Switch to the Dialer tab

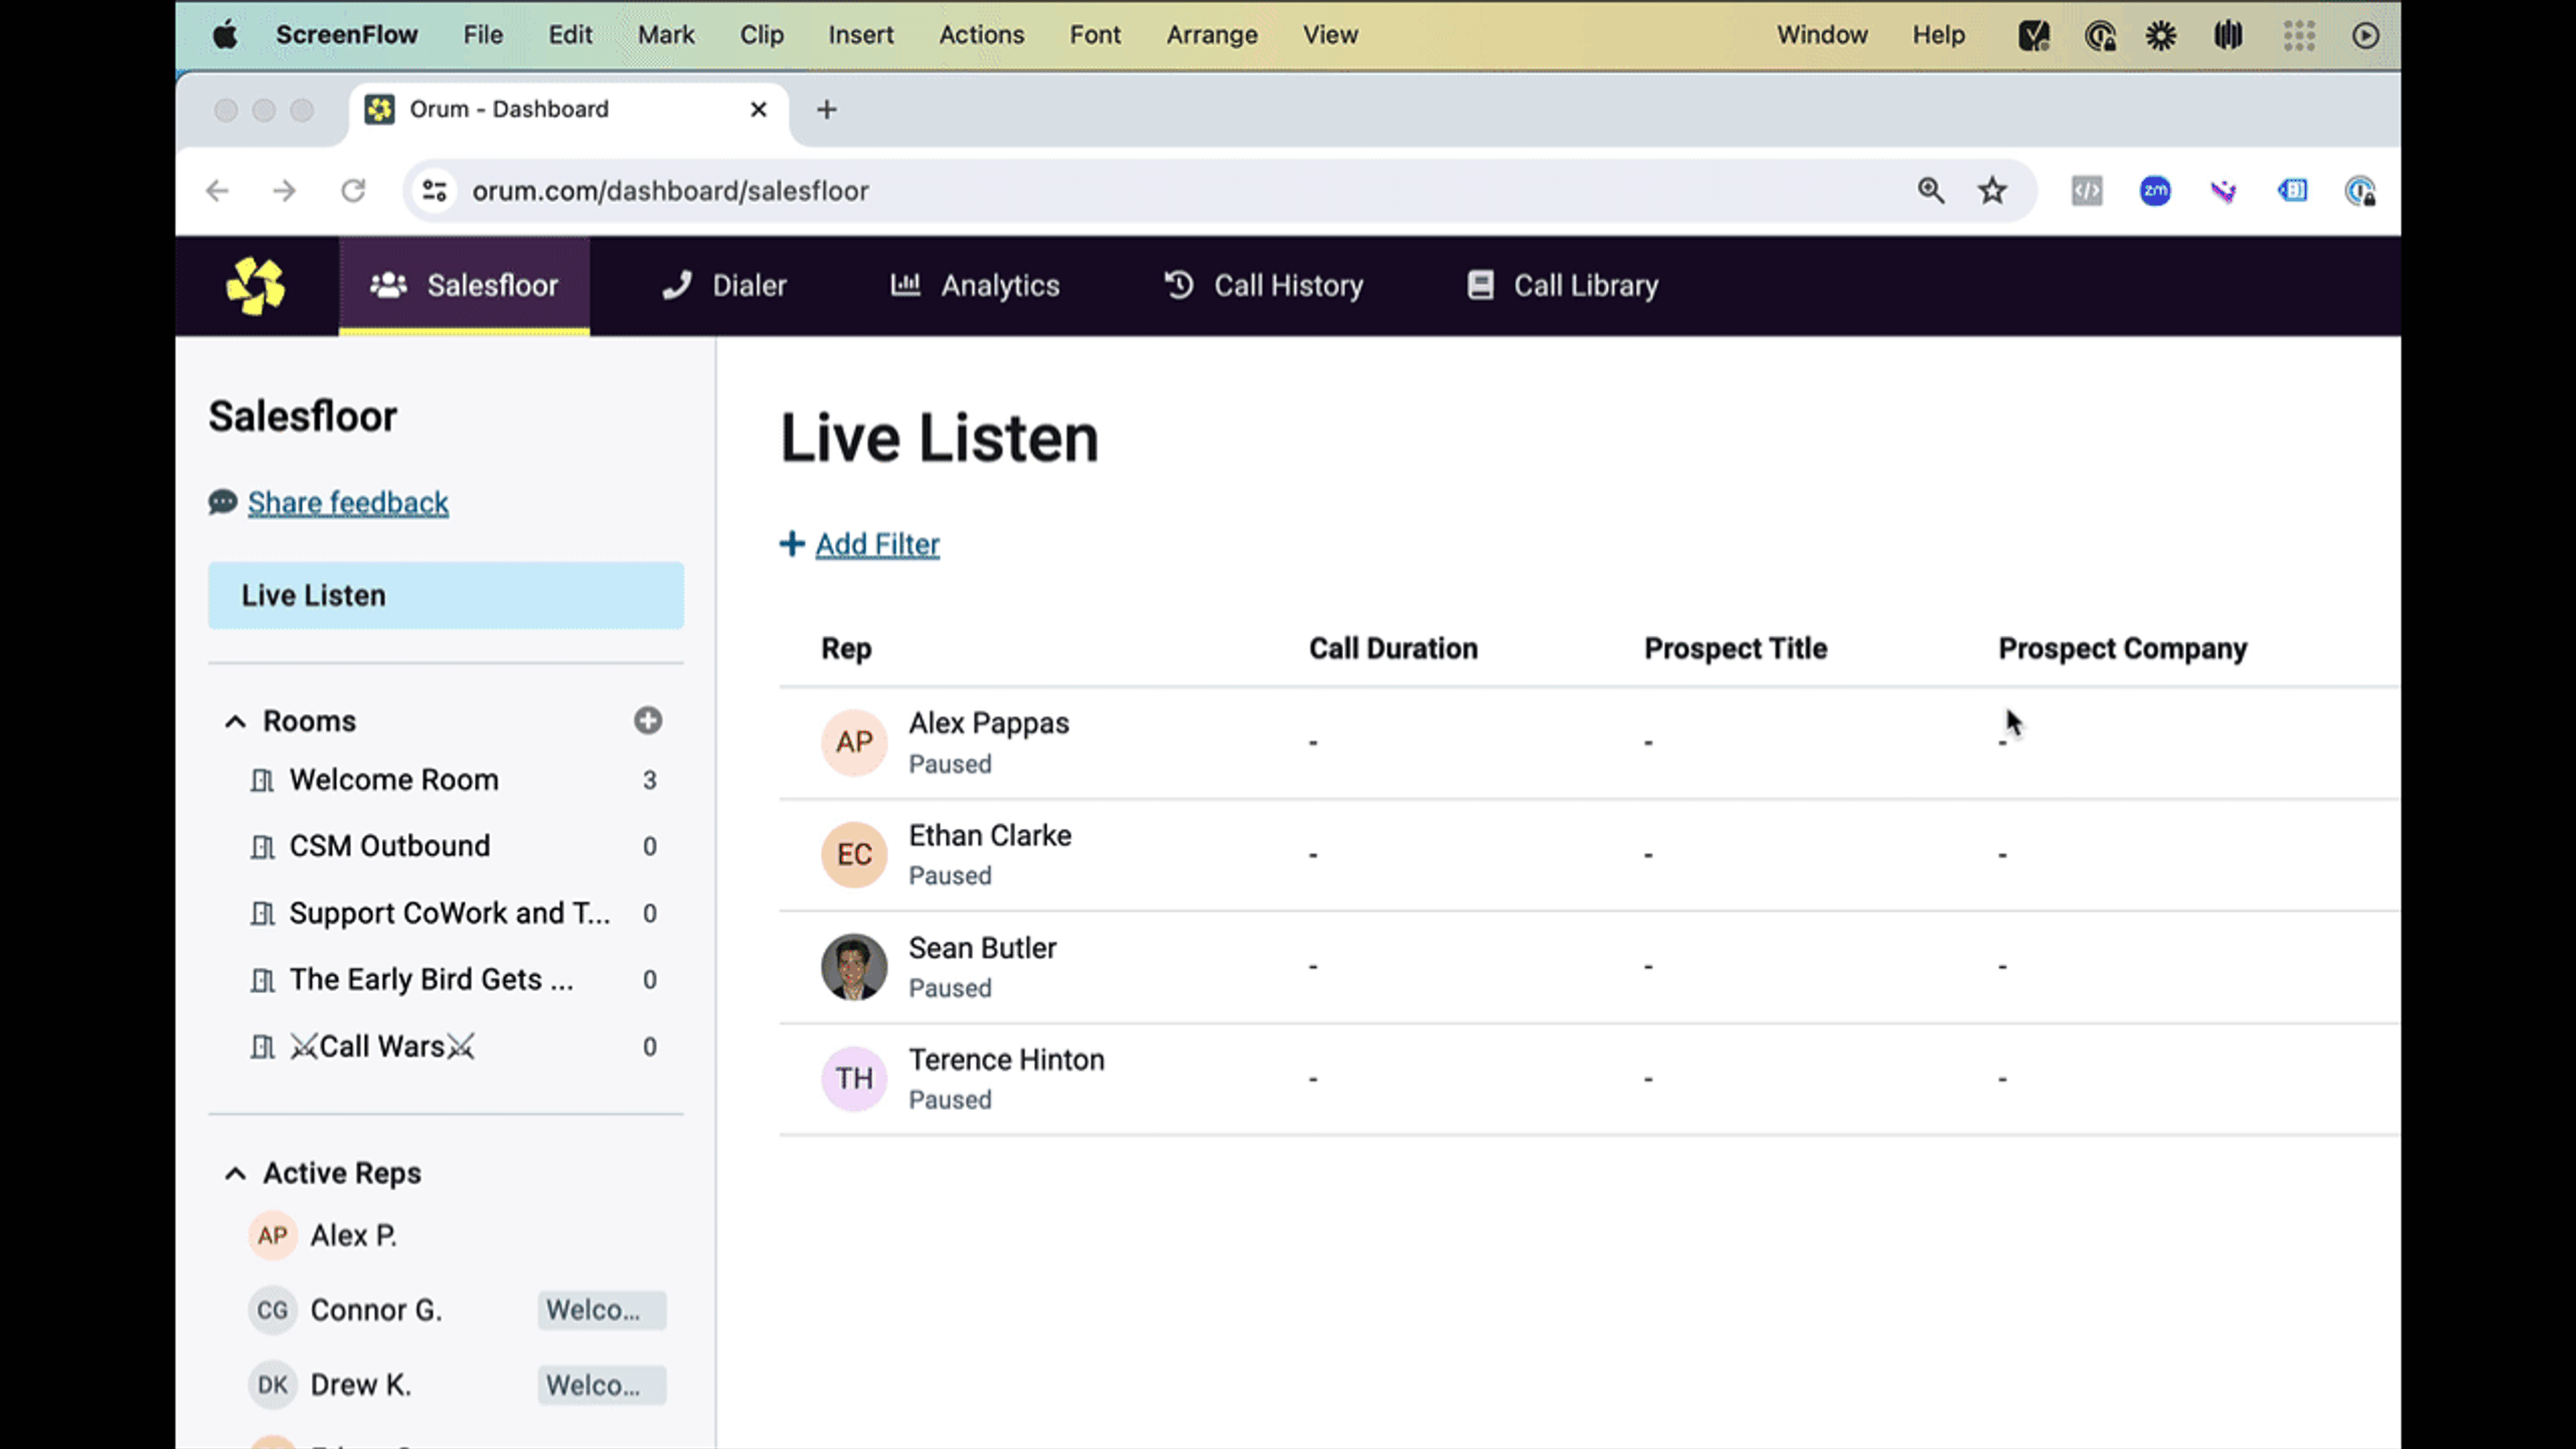tap(725, 286)
